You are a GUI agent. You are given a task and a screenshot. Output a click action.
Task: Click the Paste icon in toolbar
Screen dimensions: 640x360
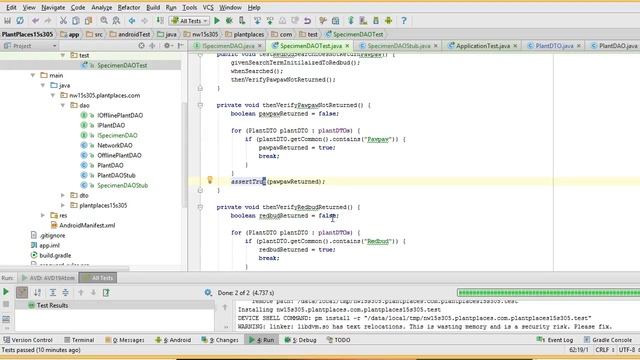[88, 20]
